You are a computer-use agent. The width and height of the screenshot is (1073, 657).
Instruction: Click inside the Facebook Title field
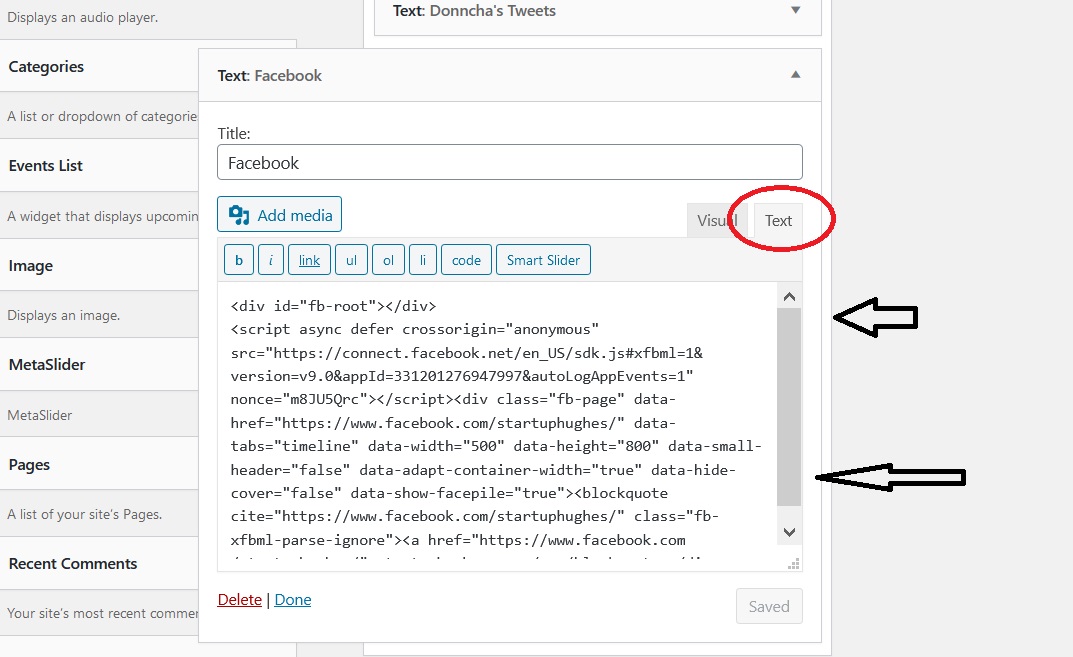click(510, 162)
